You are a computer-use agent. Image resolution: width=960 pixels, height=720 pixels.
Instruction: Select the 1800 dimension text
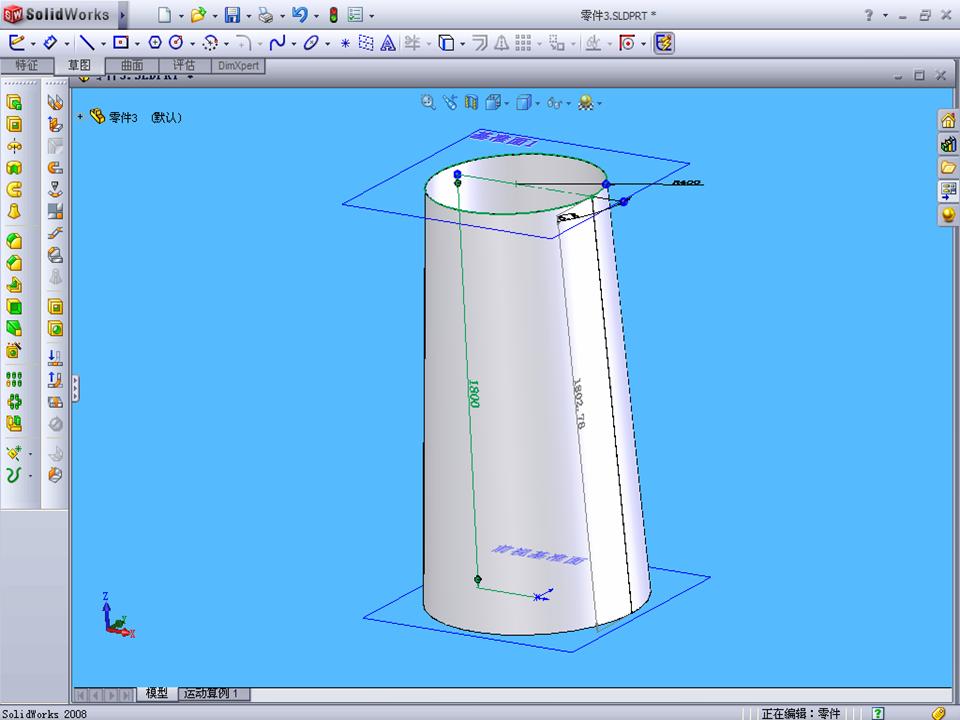(x=473, y=393)
